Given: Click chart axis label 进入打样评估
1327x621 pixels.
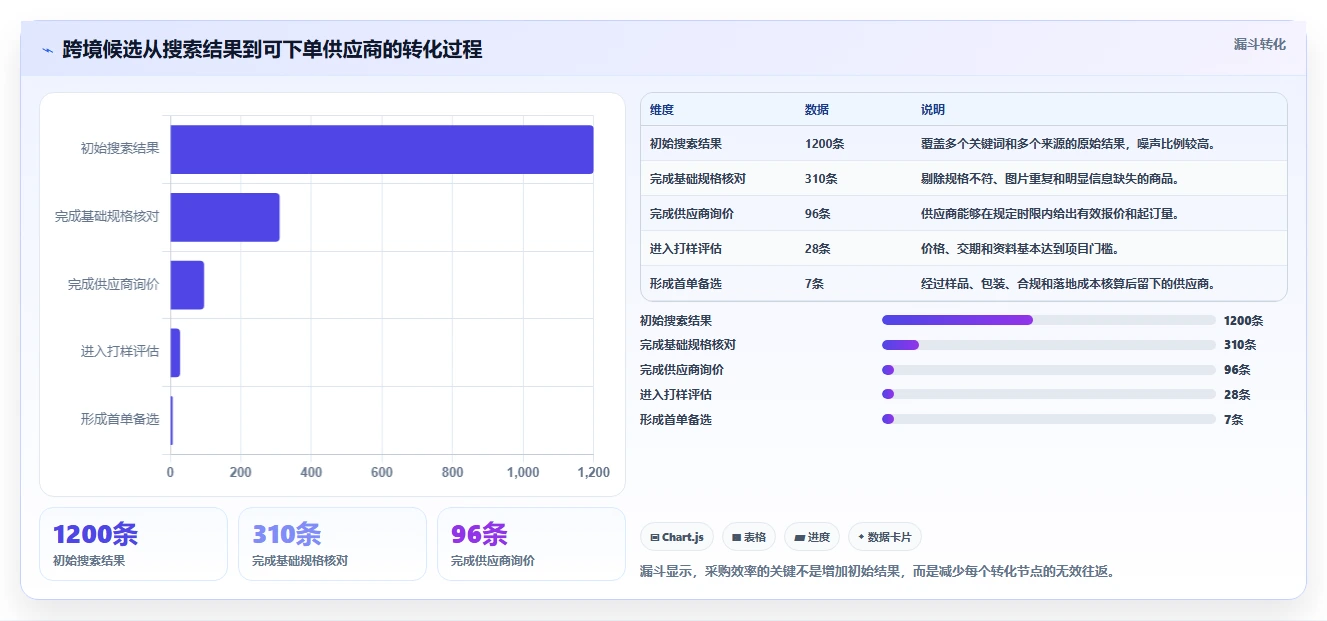Looking at the screenshot, I should 120,352.
